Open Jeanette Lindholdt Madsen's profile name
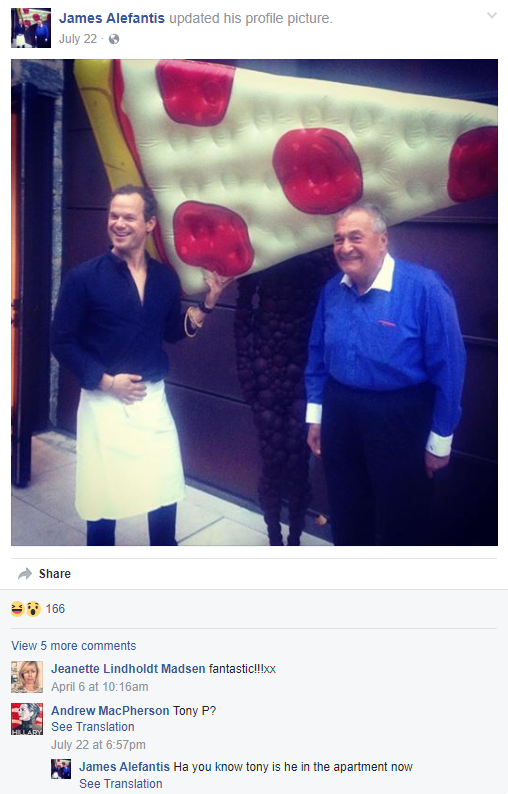This screenshot has width=508, height=794. pyautogui.click(x=128, y=669)
